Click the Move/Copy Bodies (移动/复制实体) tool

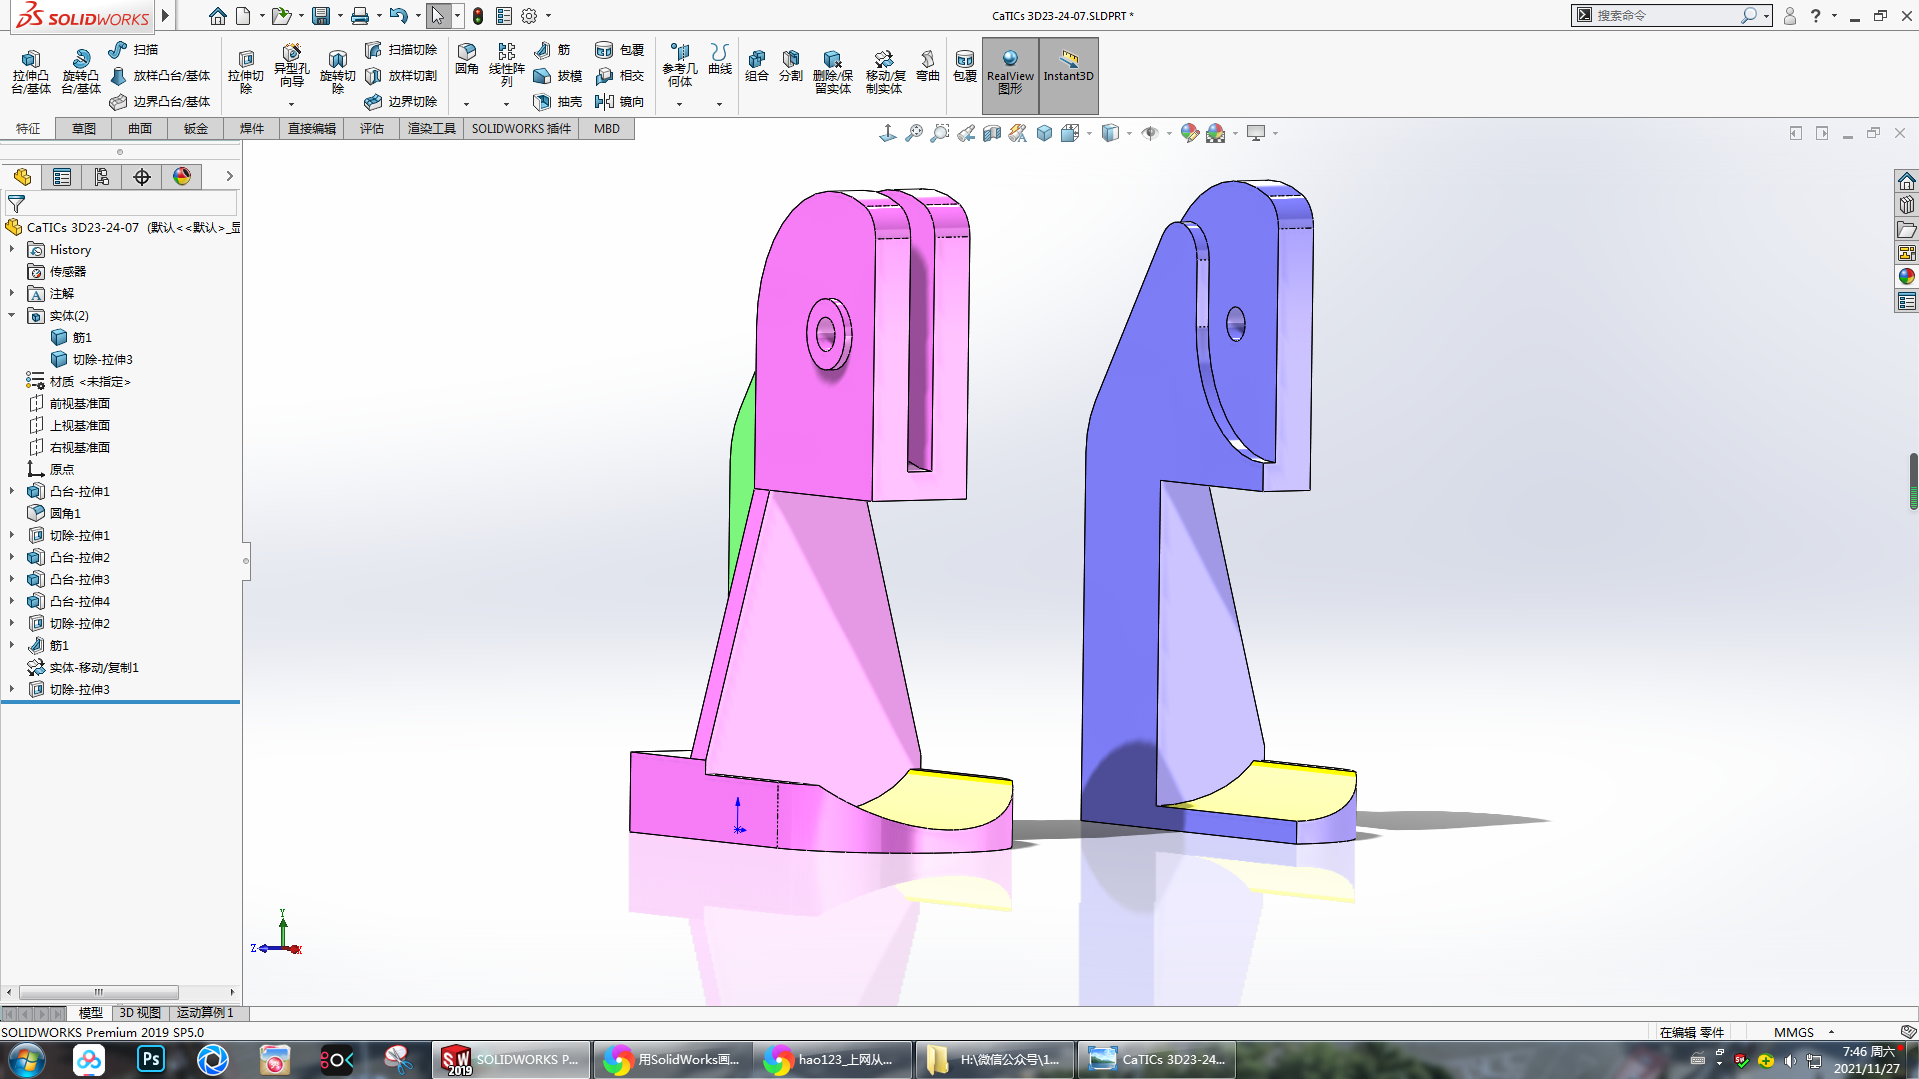(x=885, y=72)
